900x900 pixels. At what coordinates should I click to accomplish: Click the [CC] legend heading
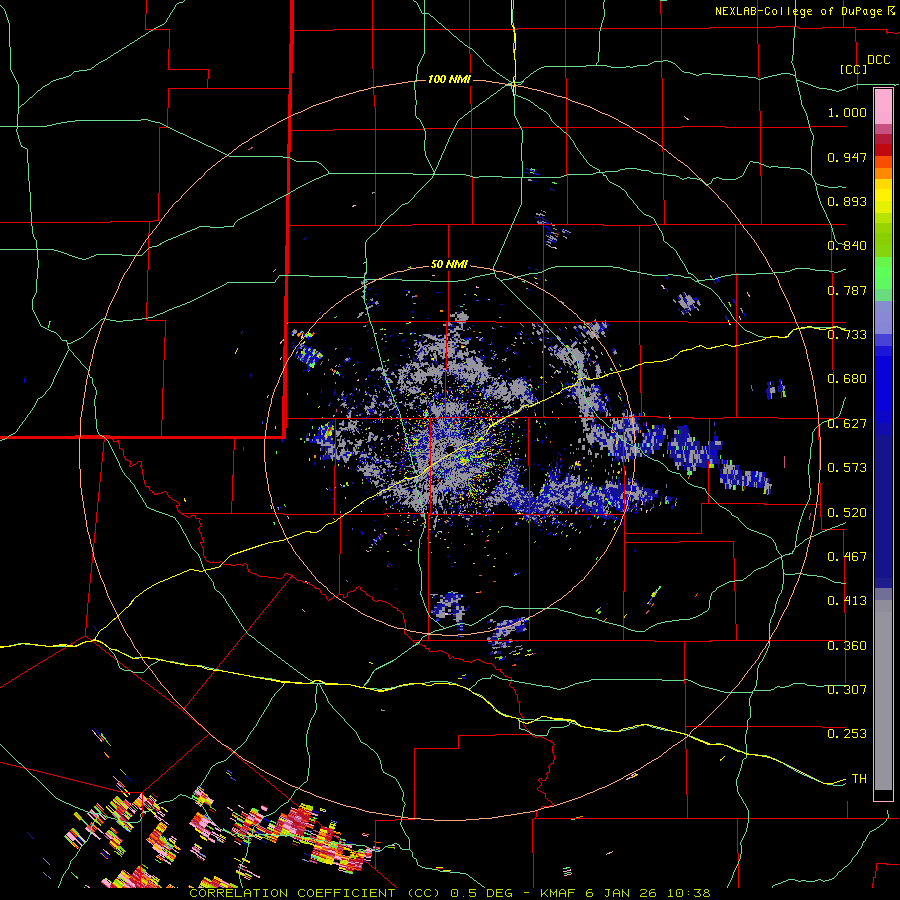853,69
